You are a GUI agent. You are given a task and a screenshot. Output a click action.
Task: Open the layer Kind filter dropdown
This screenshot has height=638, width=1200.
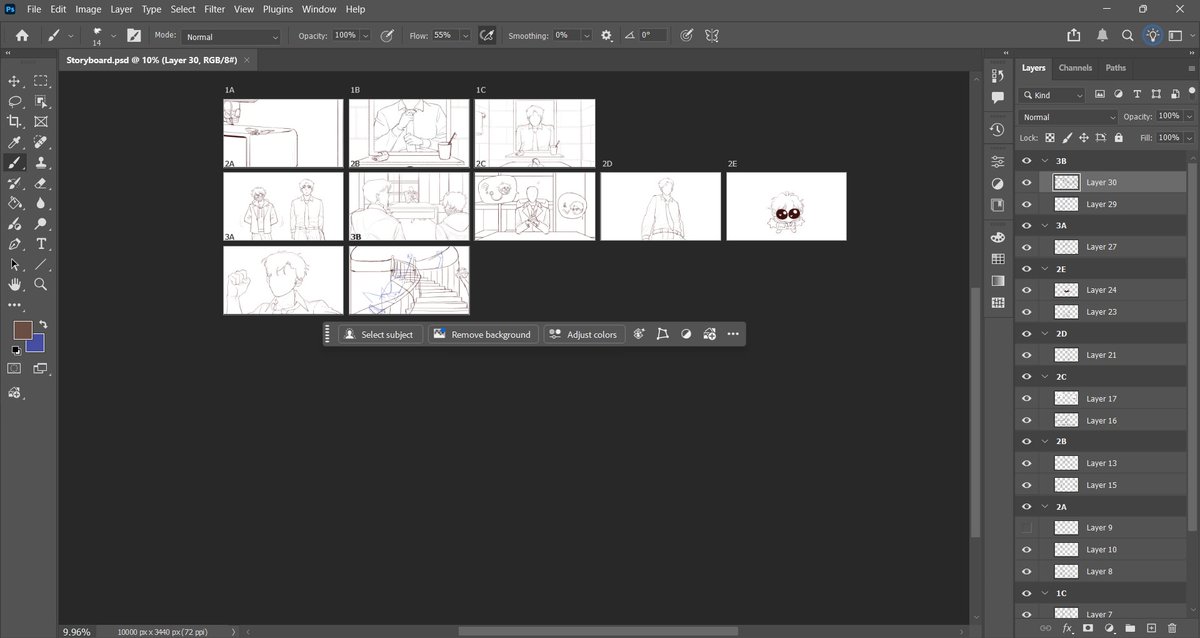pos(1052,95)
